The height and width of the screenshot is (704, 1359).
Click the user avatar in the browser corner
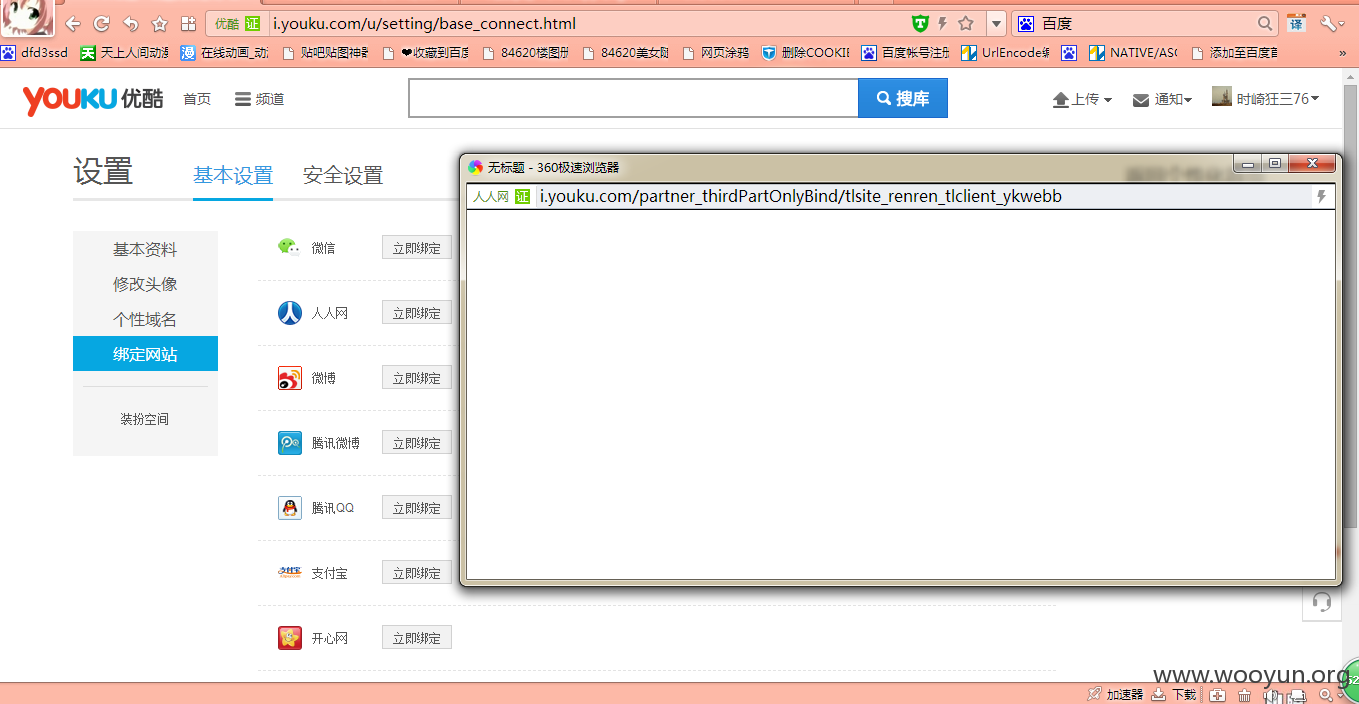coord(27,18)
